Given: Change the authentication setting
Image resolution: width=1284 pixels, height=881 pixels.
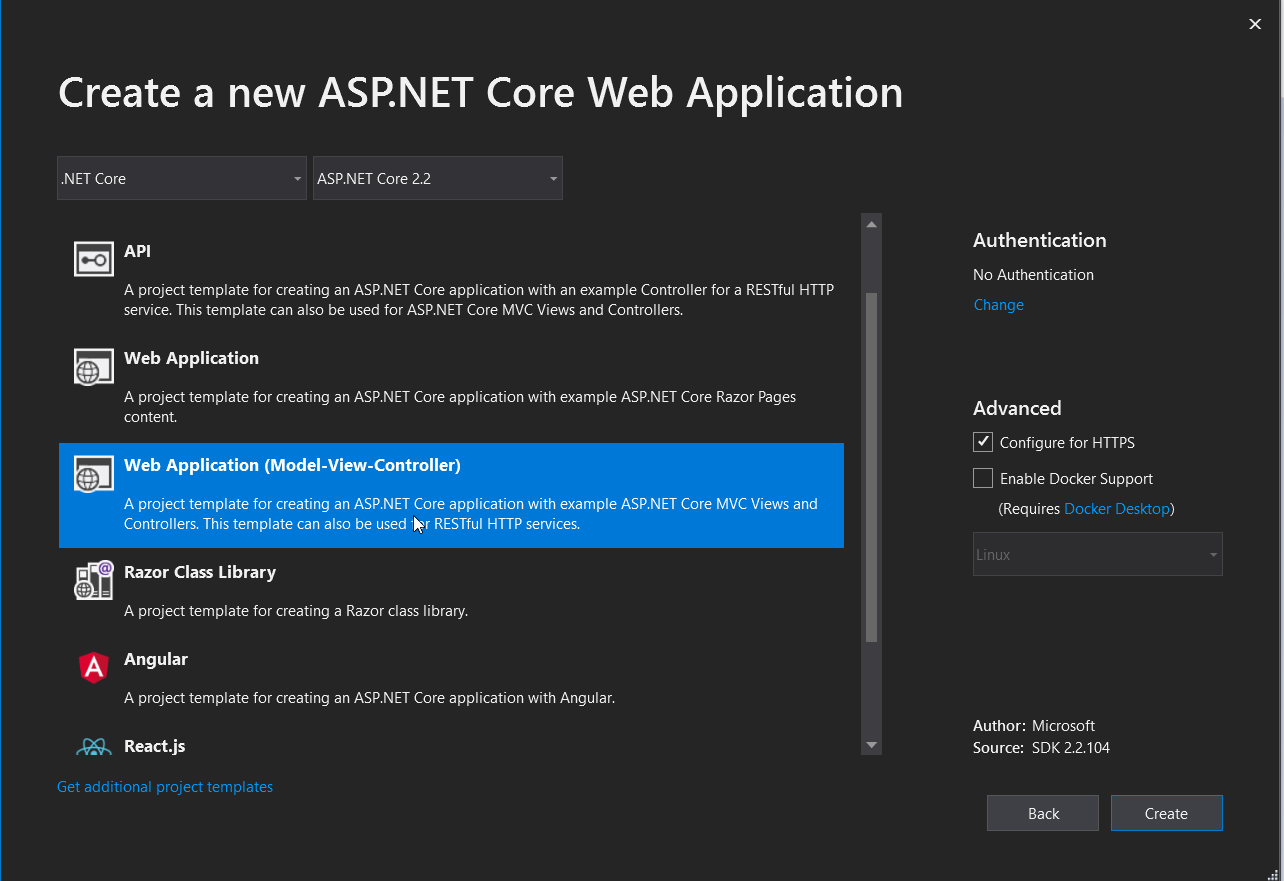Looking at the screenshot, I should (x=998, y=305).
